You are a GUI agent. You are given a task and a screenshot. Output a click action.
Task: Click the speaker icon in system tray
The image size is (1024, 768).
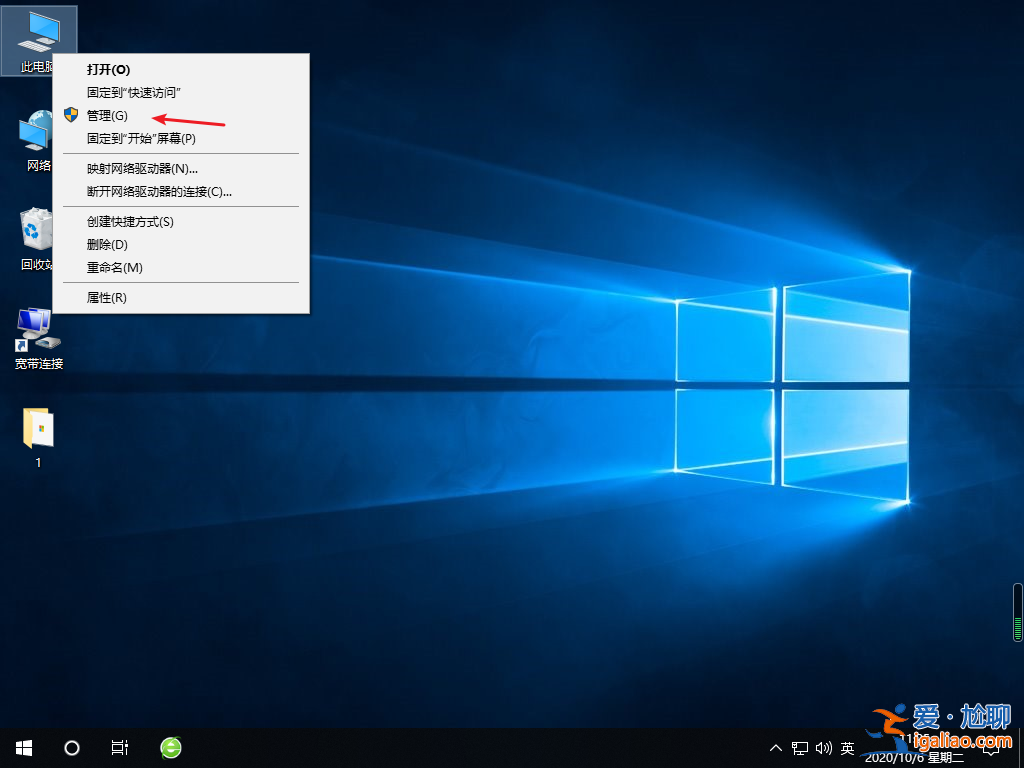[822, 747]
